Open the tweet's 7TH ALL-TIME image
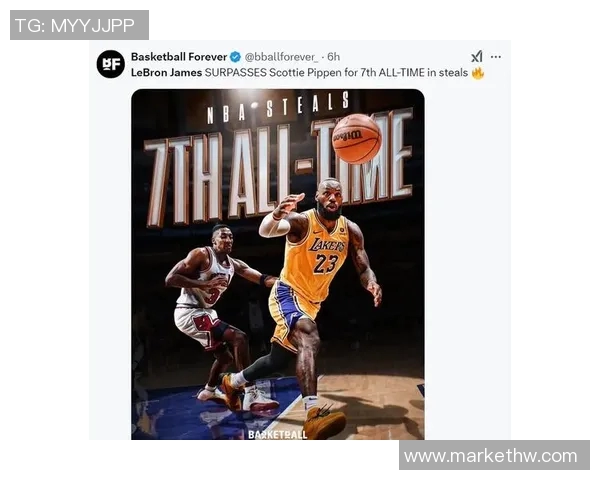The width and height of the screenshot is (600, 480). 278,264
